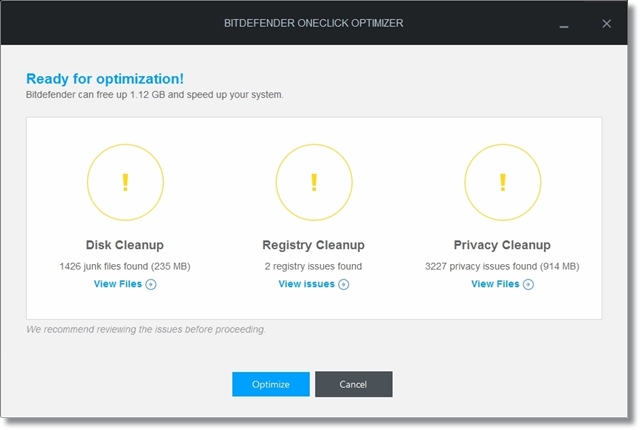
Task: Select the Disk Cleanup heading
Action: coord(124,245)
